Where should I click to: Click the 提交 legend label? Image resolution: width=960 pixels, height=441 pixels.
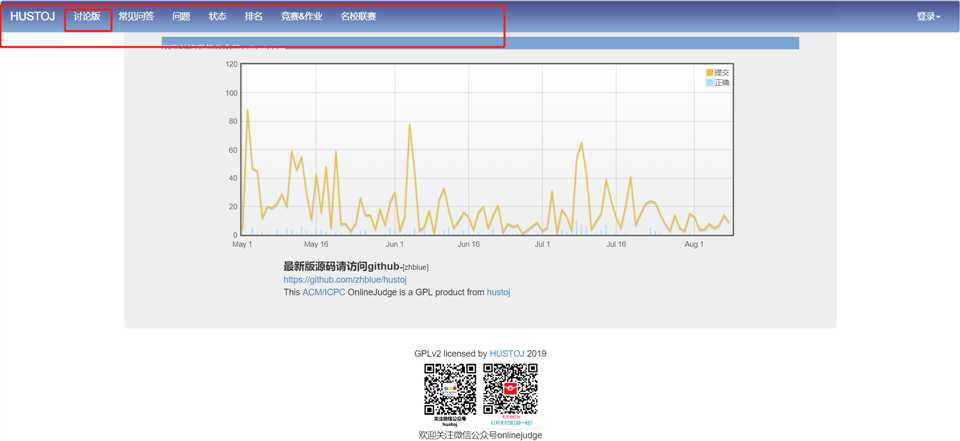[x=722, y=72]
